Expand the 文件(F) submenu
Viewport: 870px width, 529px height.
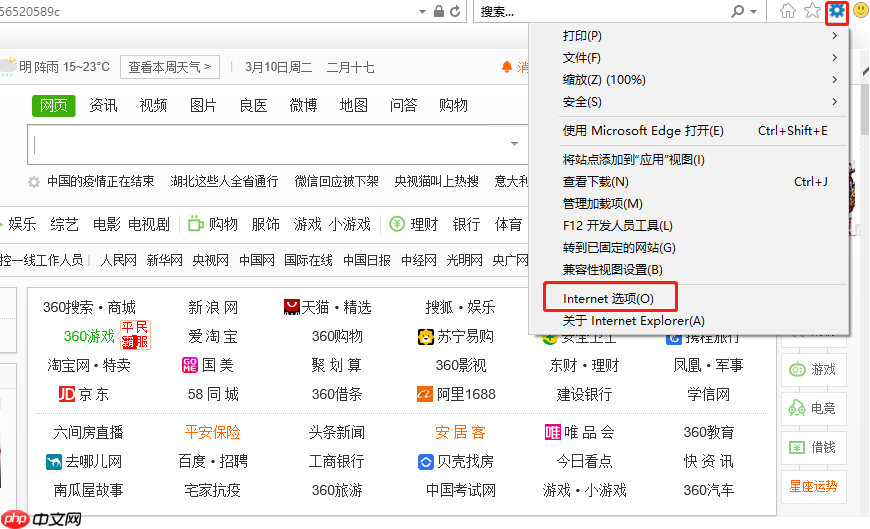click(x=834, y=58)
